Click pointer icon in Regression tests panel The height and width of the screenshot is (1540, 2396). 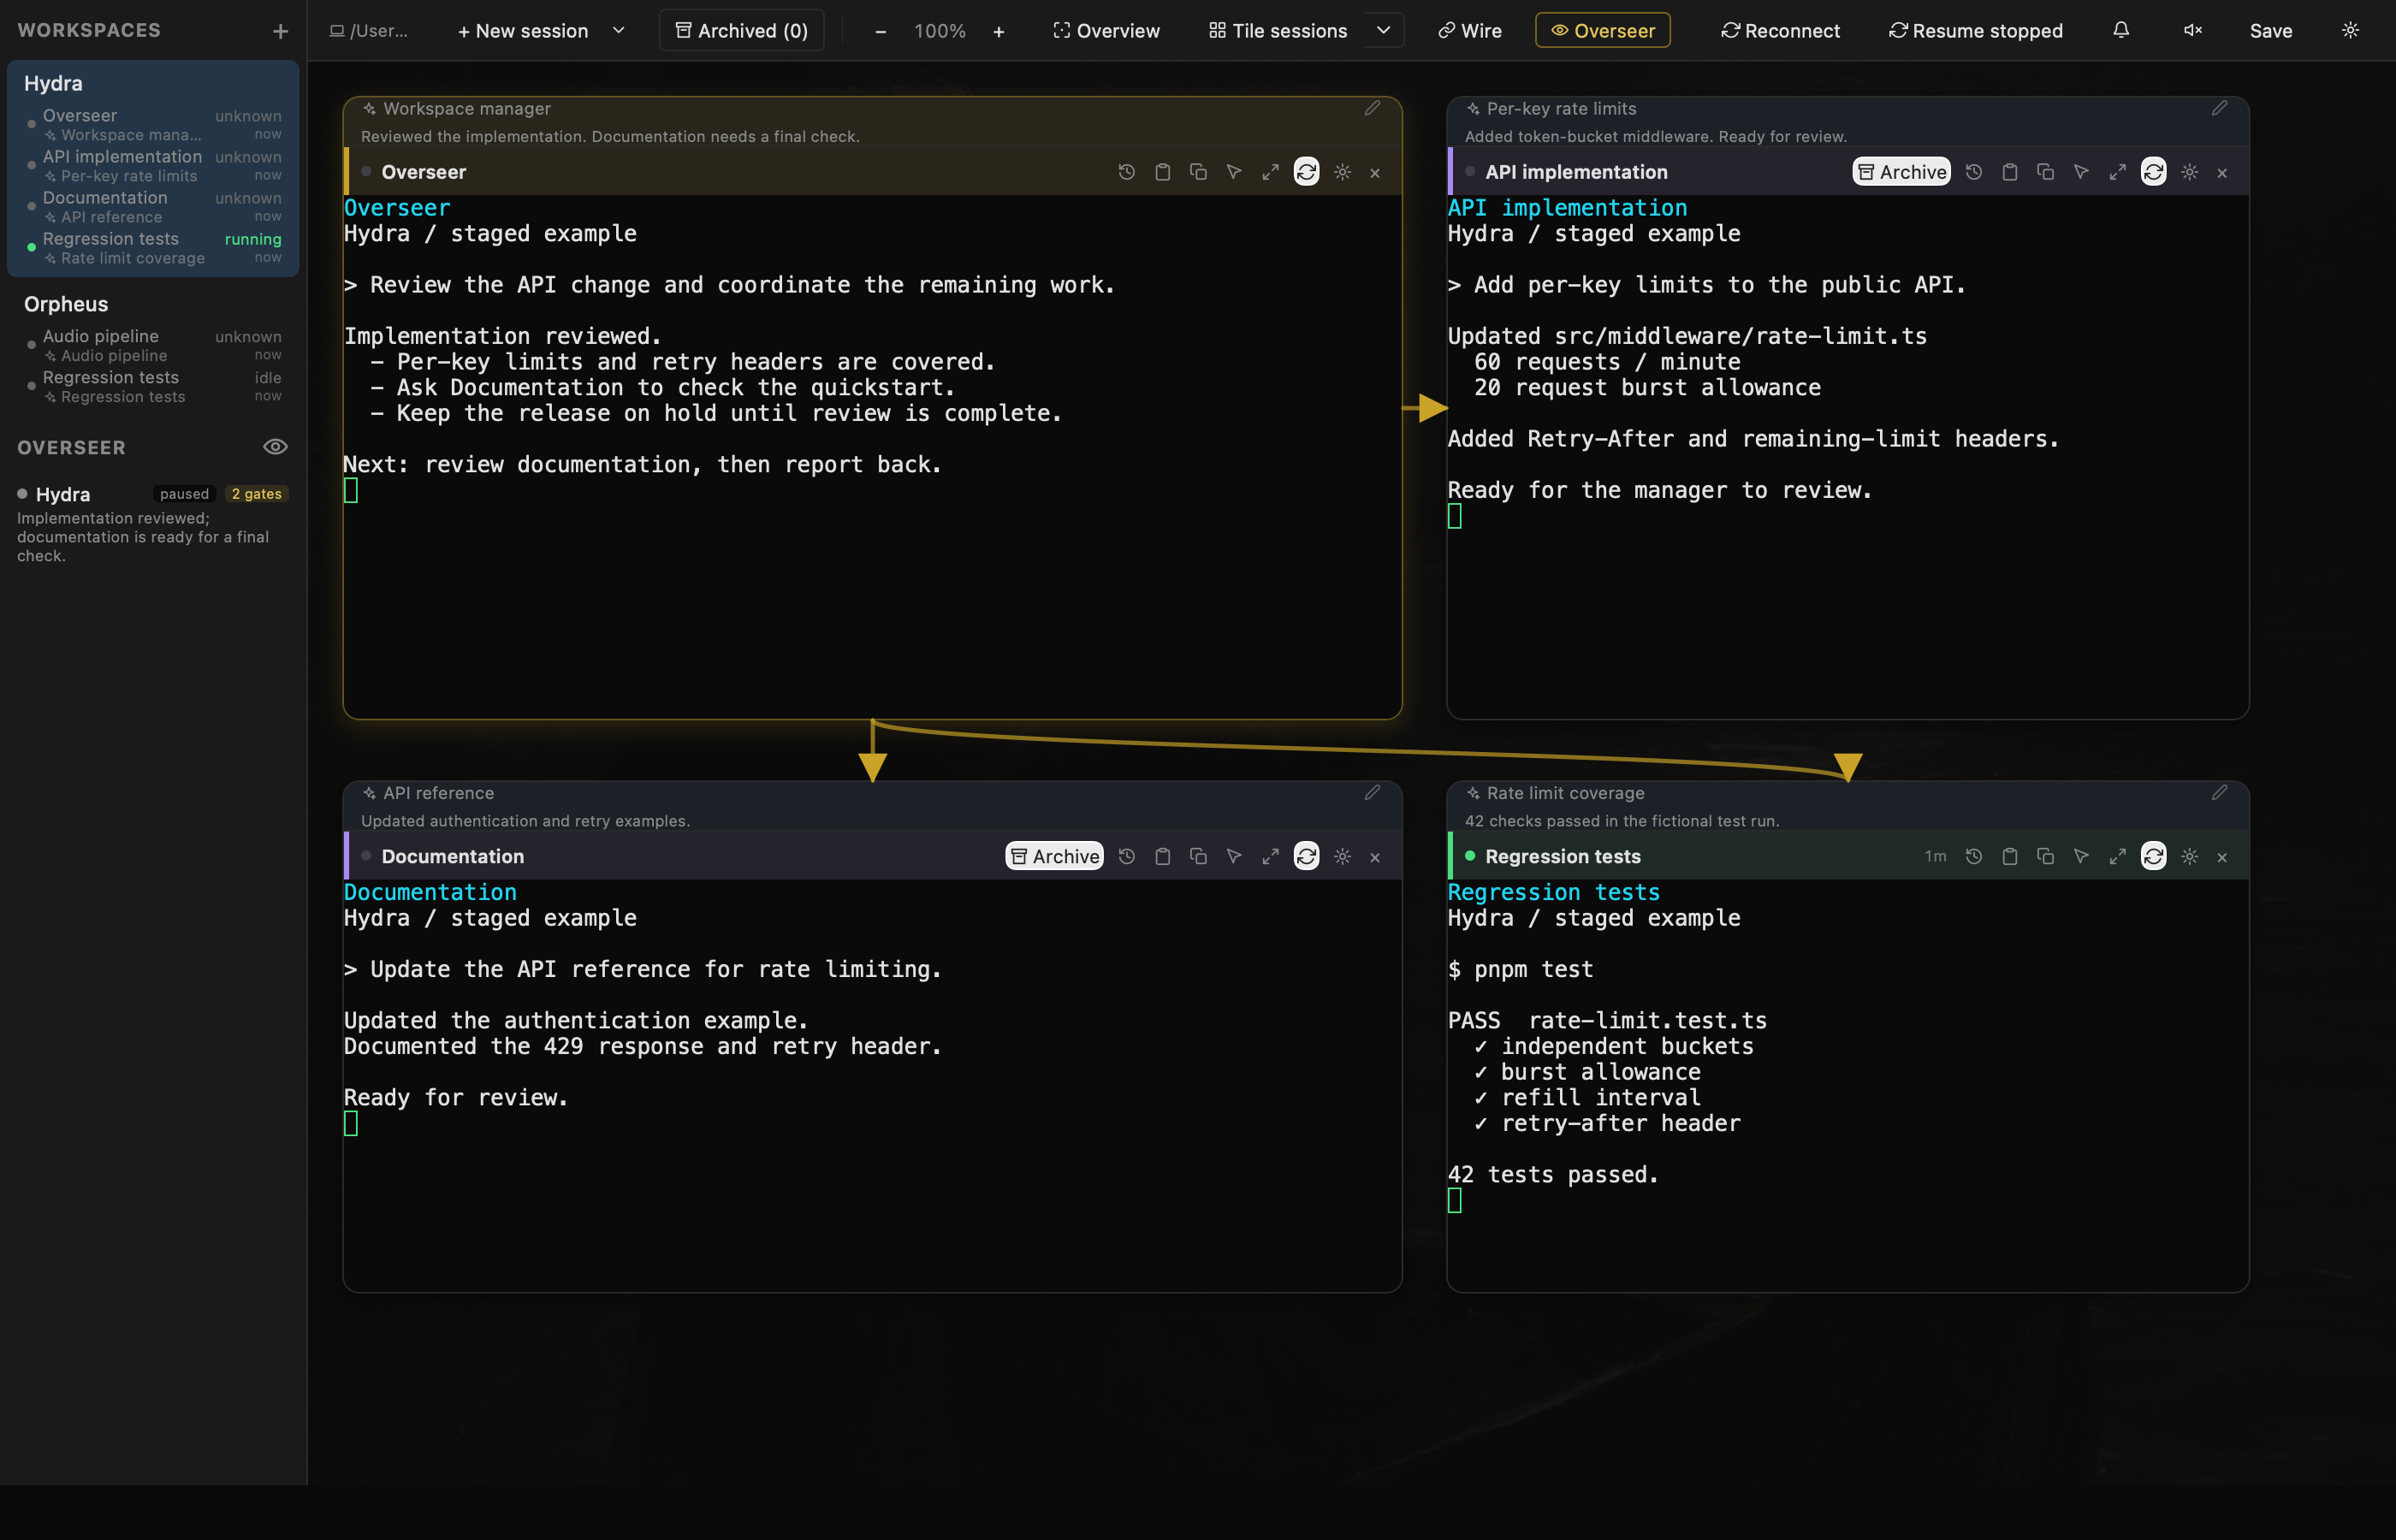click(2081, 856)
